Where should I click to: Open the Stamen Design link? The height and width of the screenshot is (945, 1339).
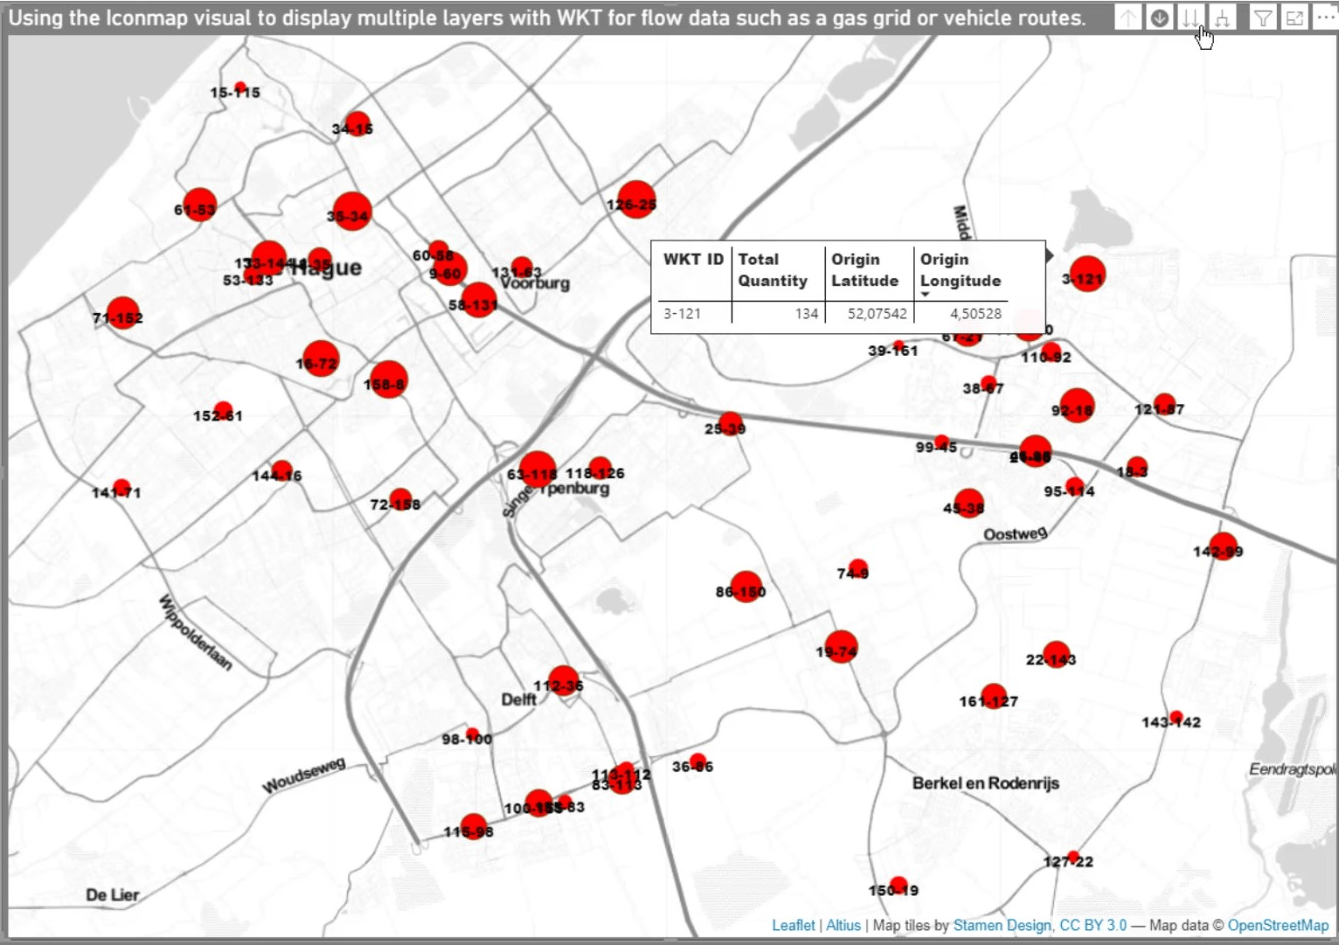coord(999,925)
